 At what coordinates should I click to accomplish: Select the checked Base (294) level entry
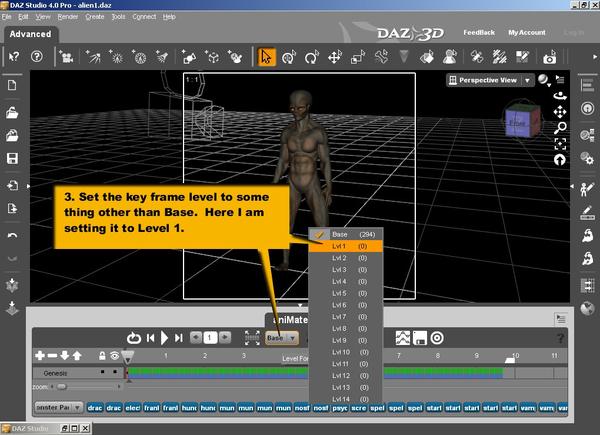pos(346,235)
